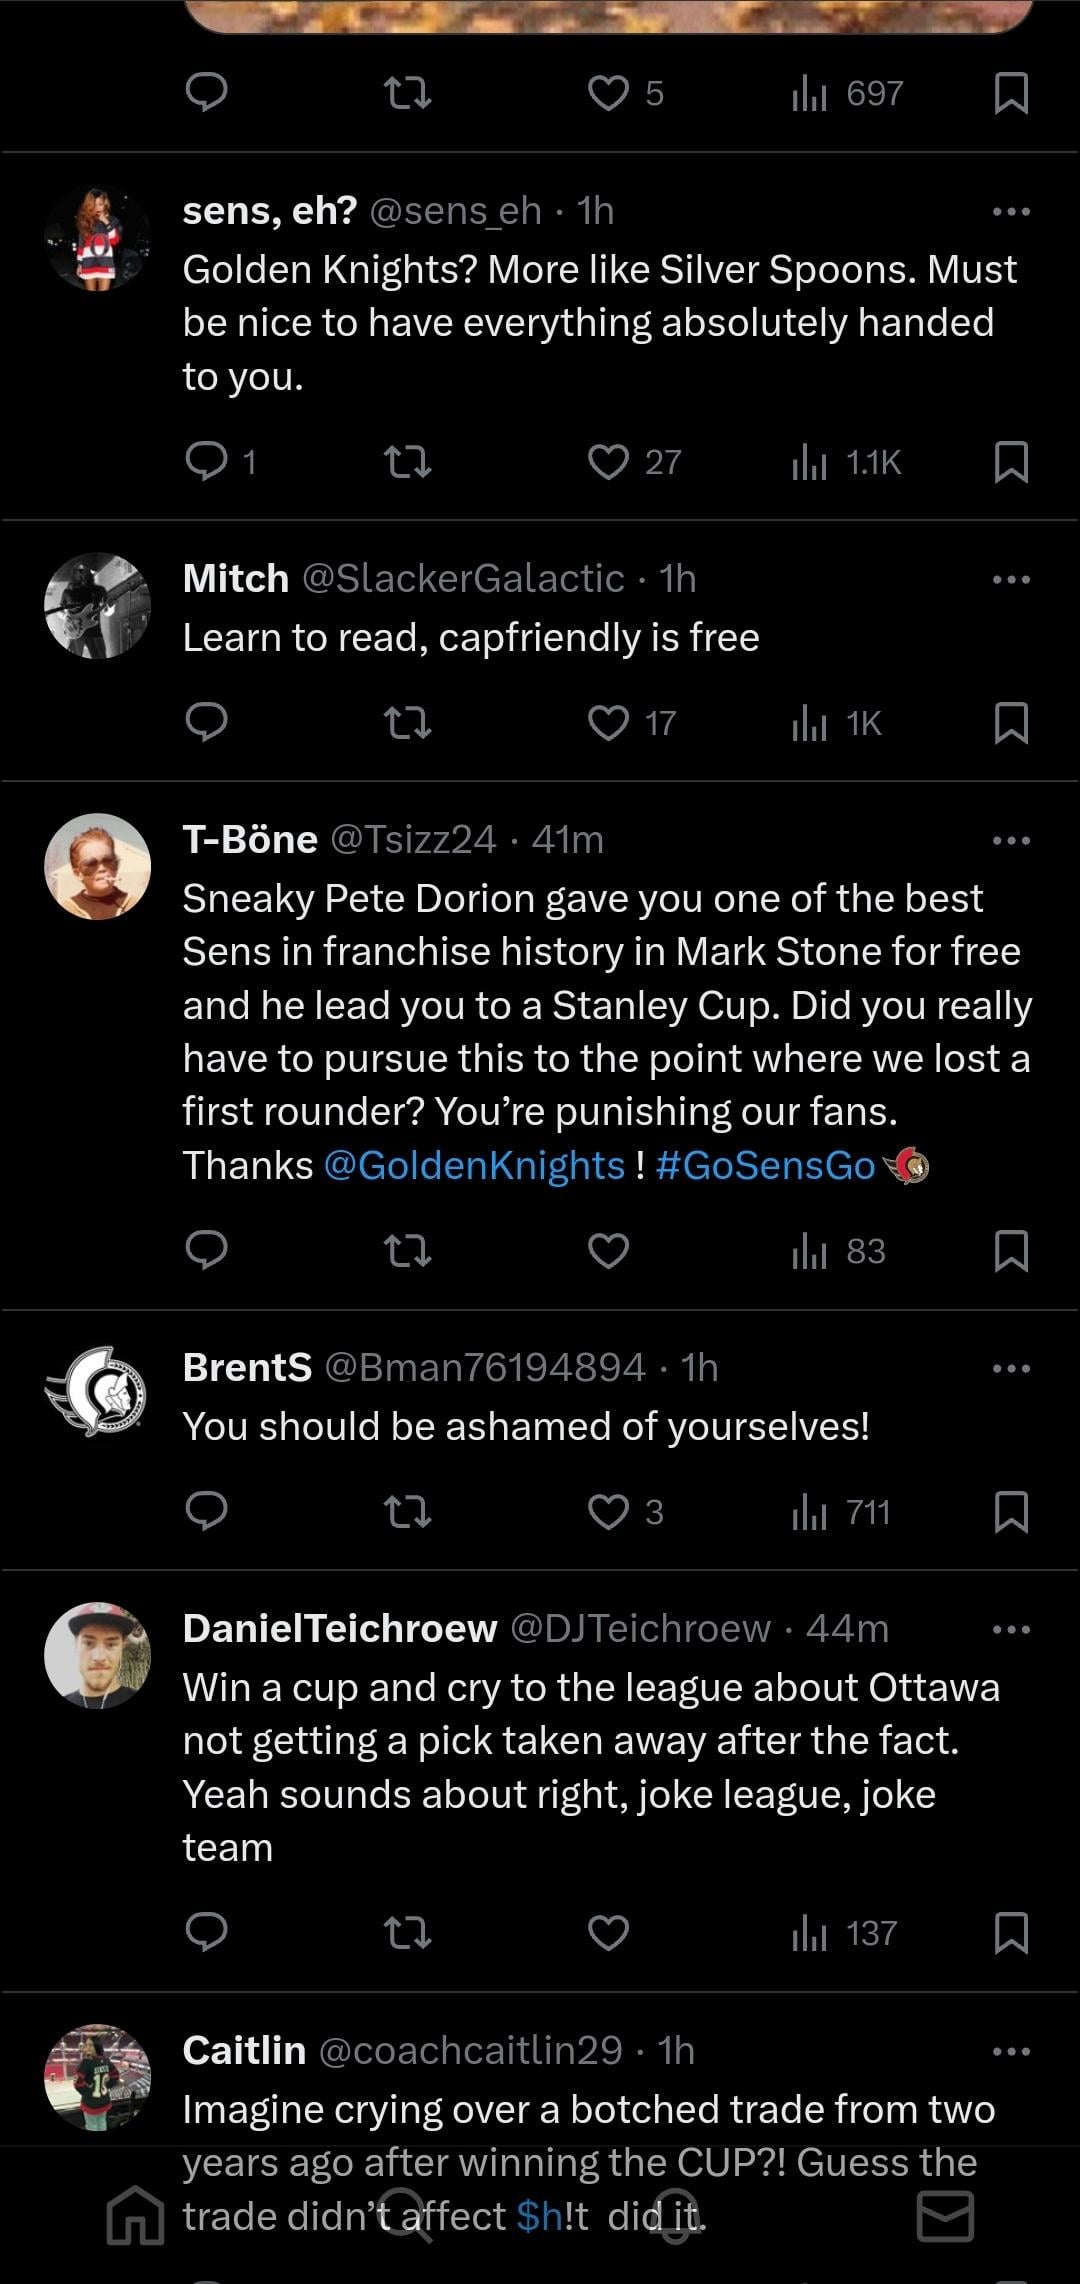Screen dimensions: 1080x2284
Task: Open more options on T-Böne's tweet
Action: point(1011,840)
